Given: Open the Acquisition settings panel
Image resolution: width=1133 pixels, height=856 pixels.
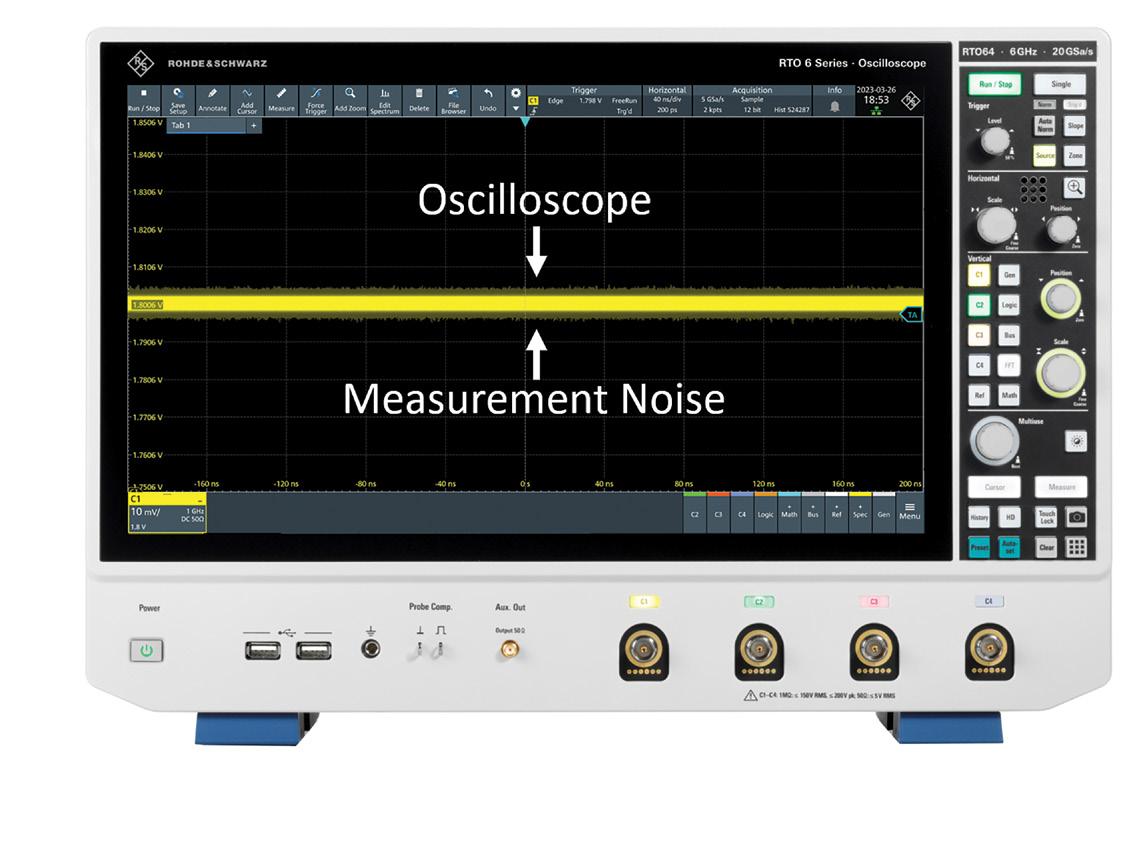Looking at the screenshot, I should (x=752, y=100).
